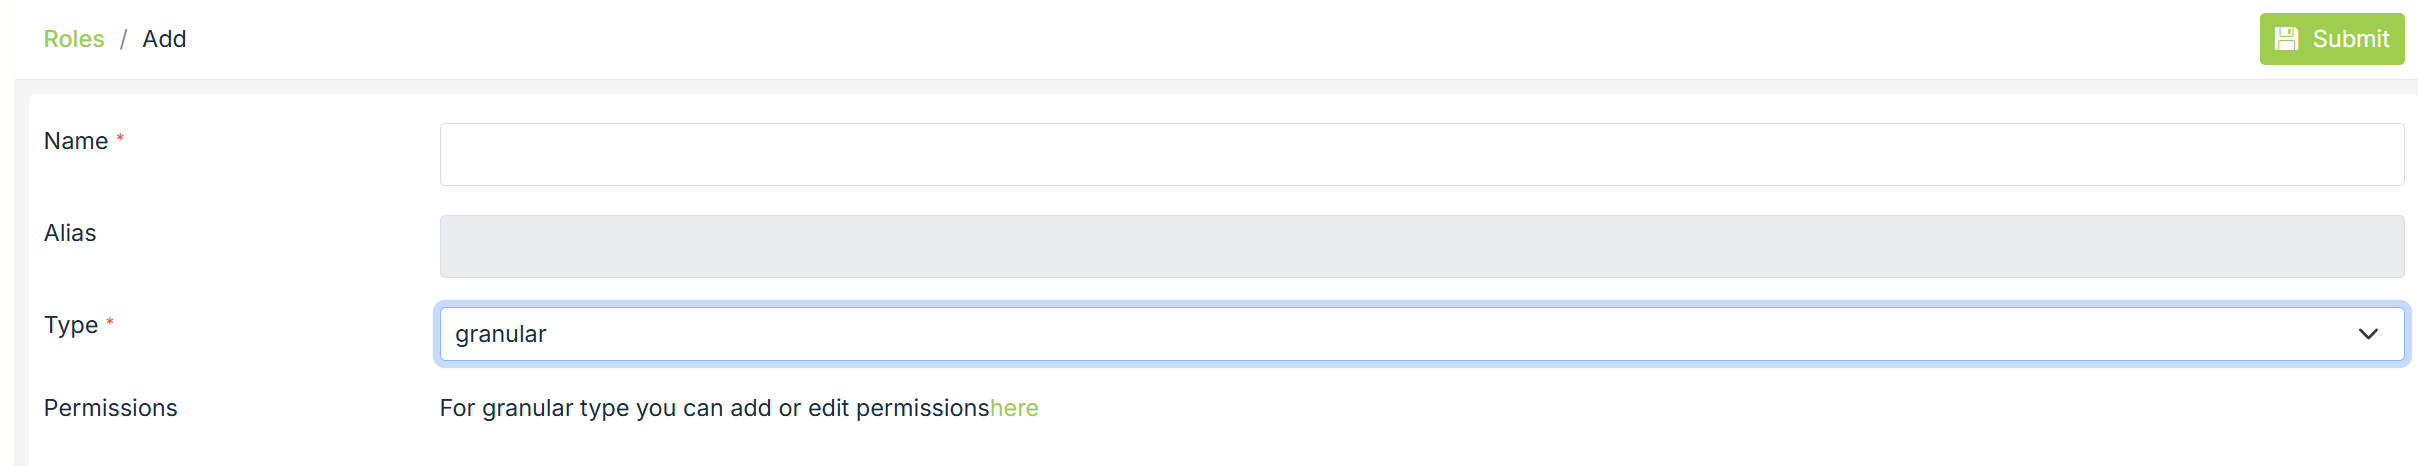Select the 'granular' value in Type

pos(501,334)
